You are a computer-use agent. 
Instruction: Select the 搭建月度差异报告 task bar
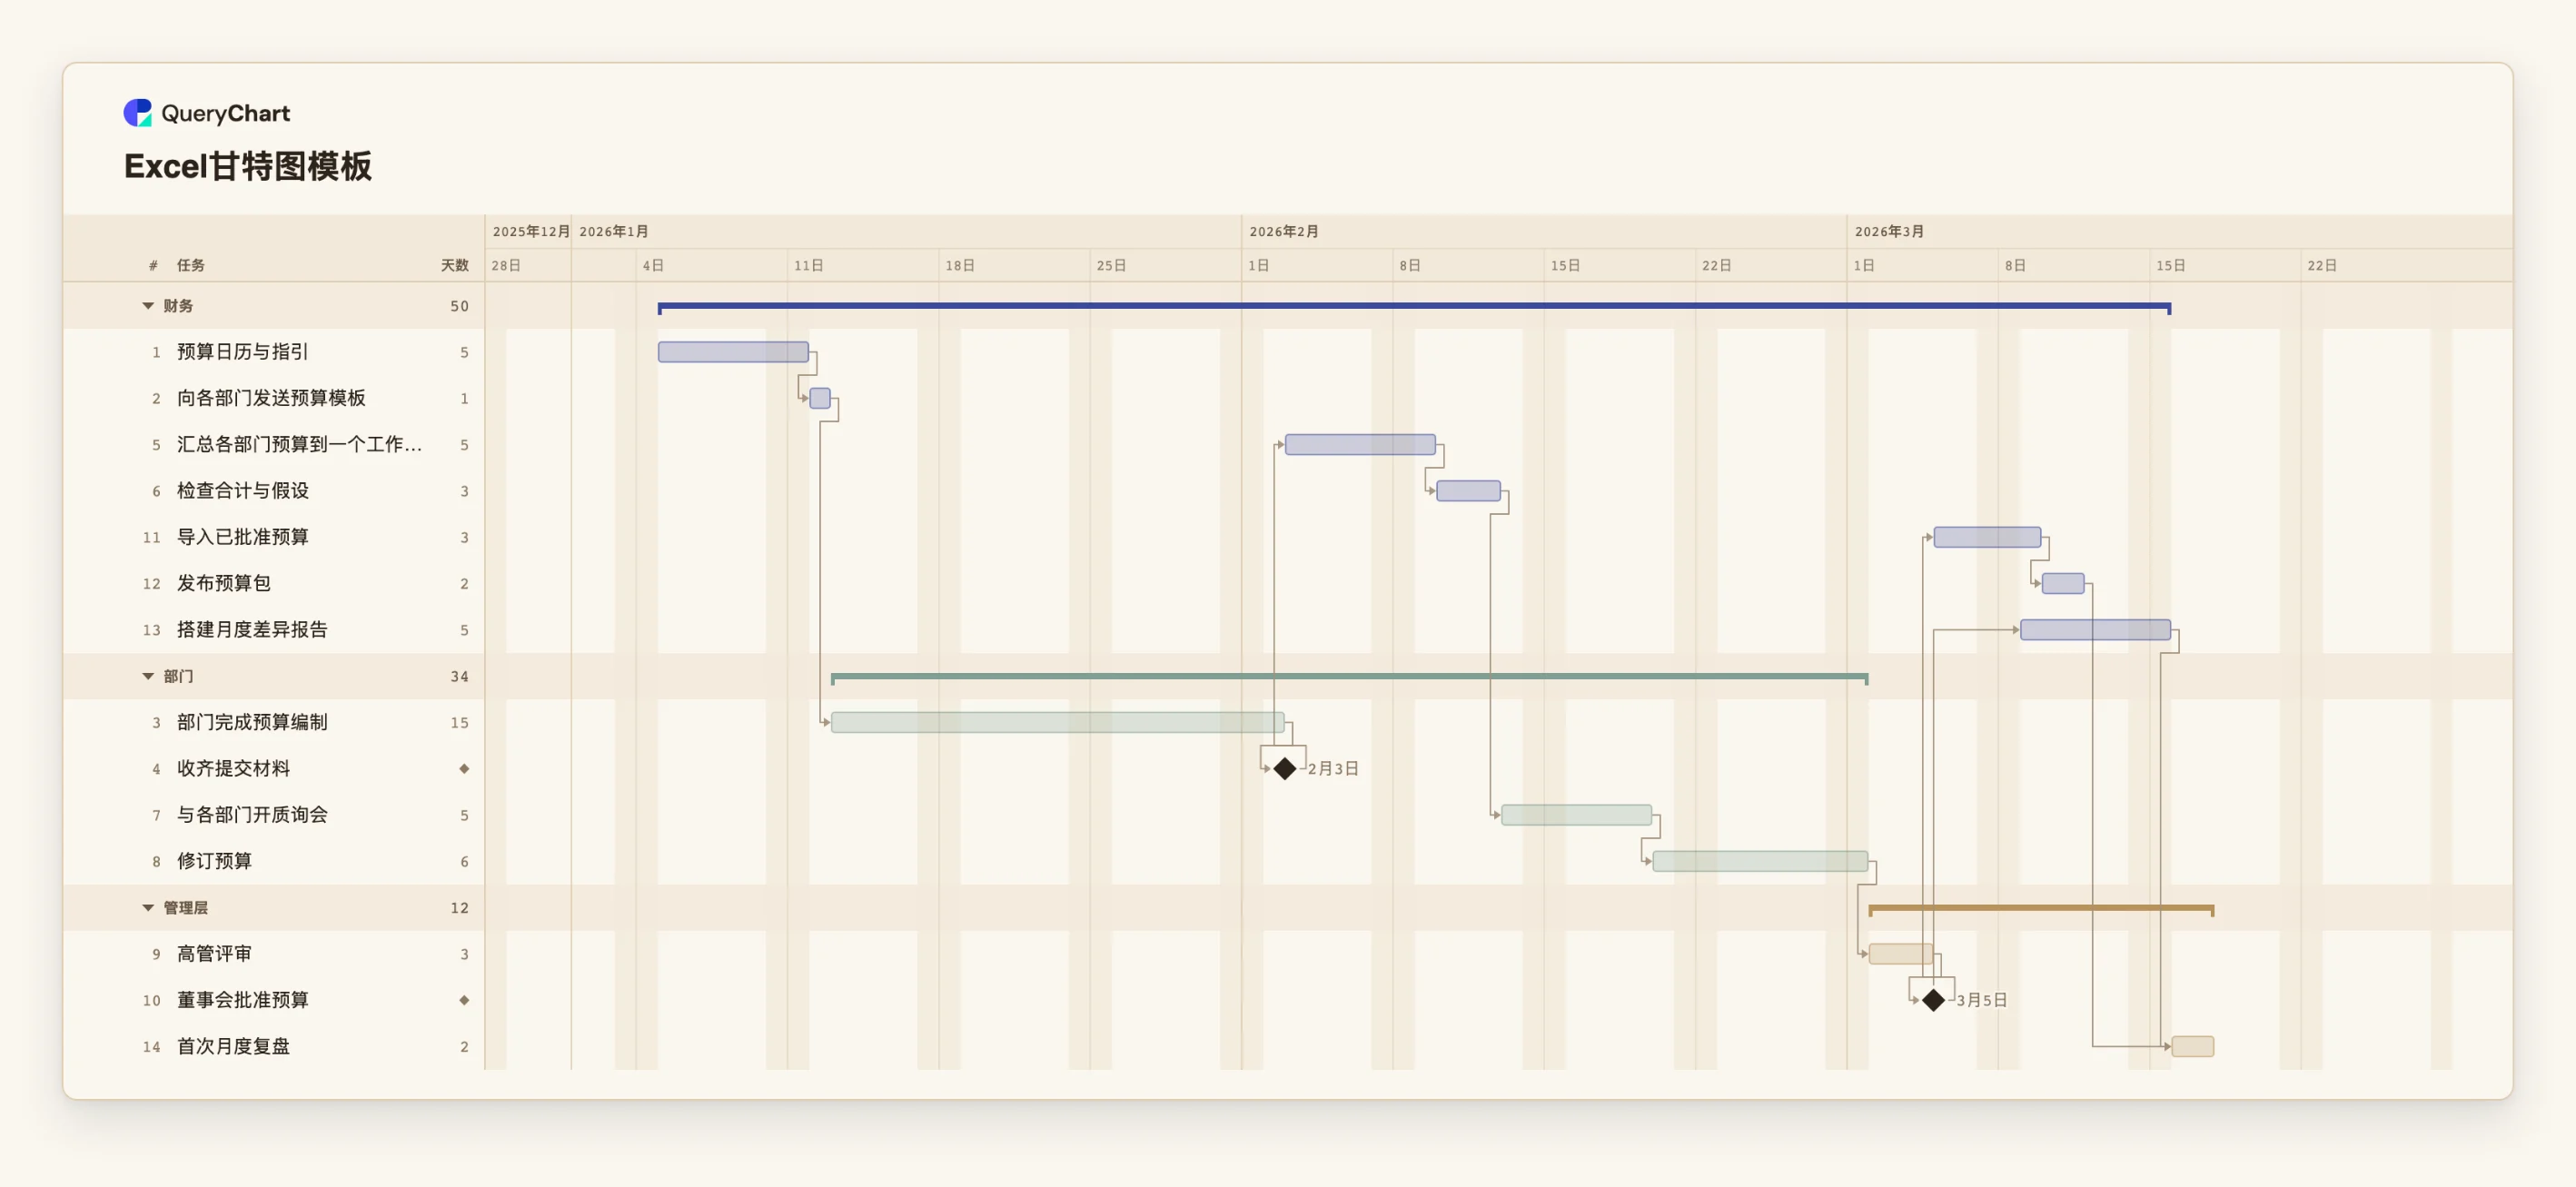coord(2095,630)
